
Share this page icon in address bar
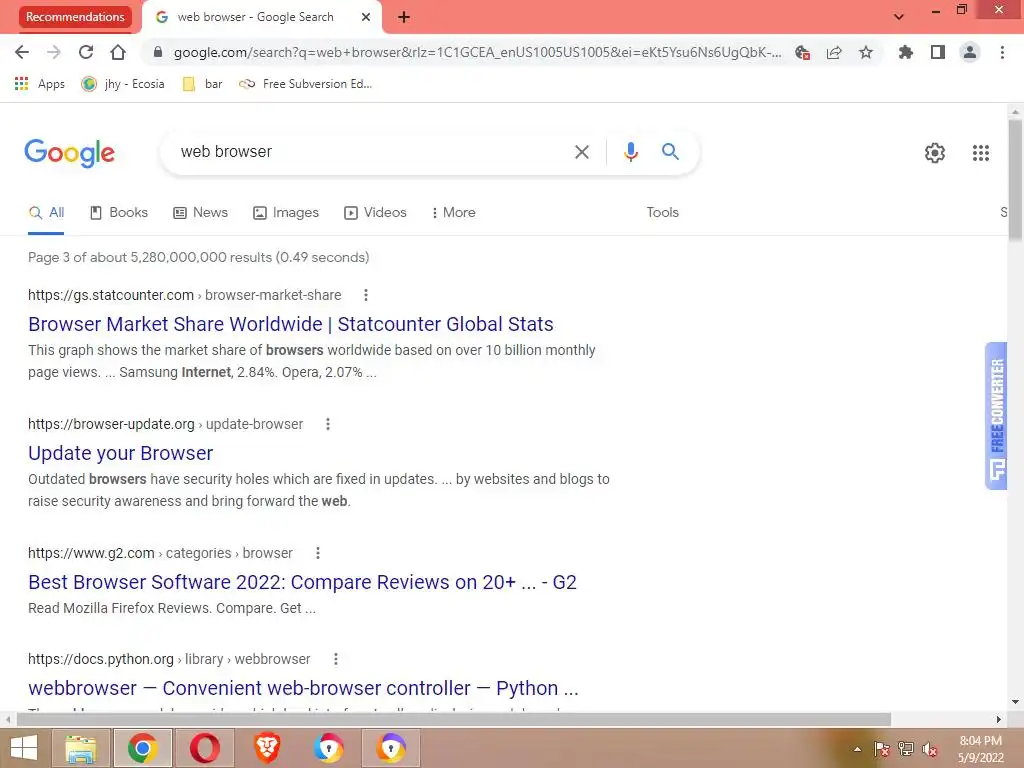834,52
